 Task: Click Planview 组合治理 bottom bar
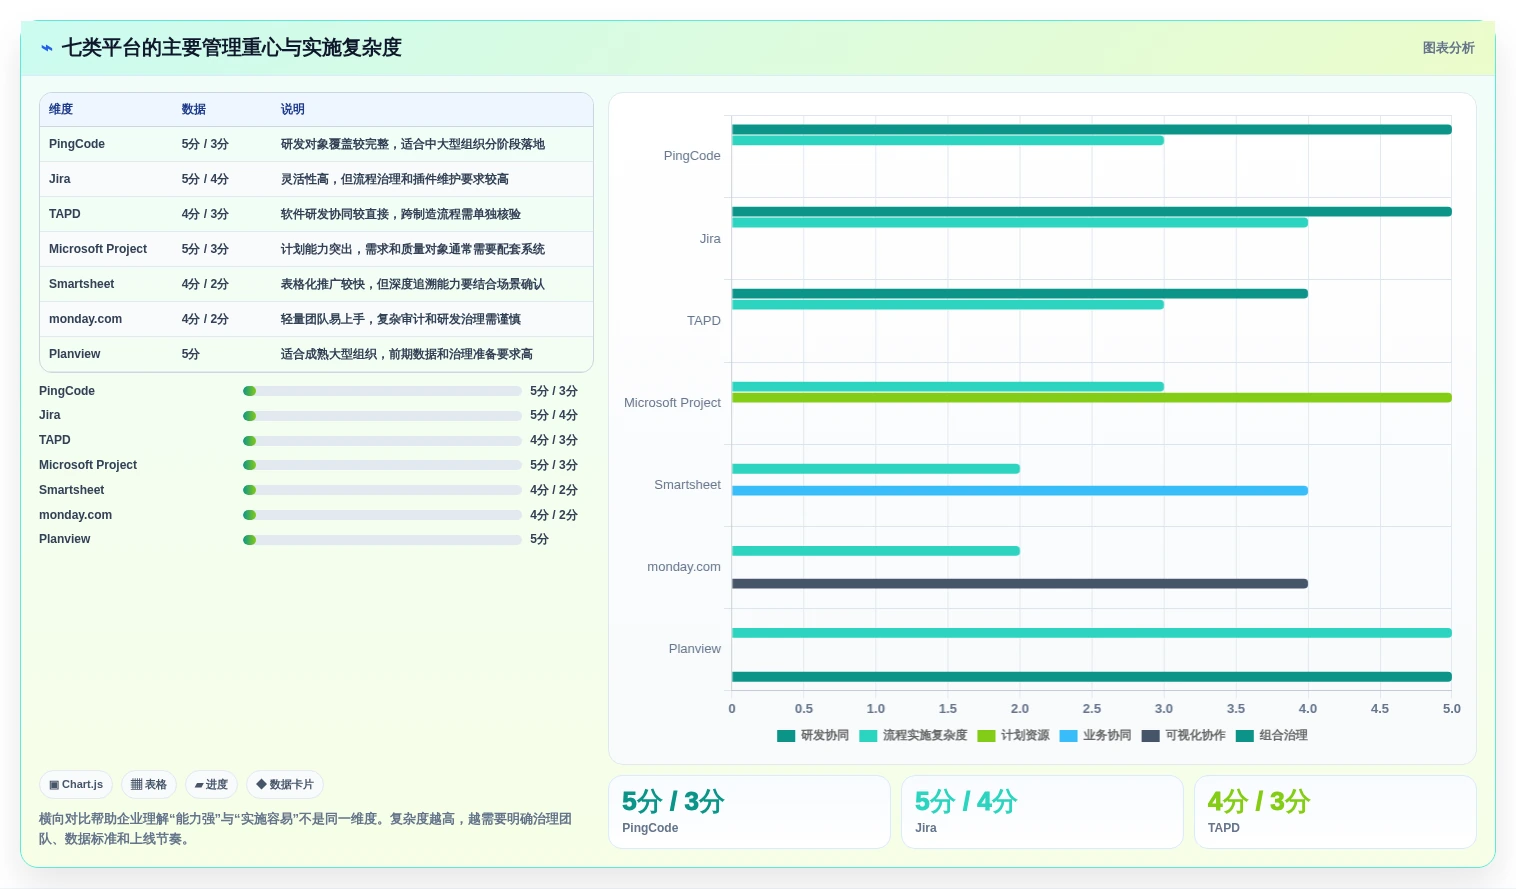tap(1091, 677)
